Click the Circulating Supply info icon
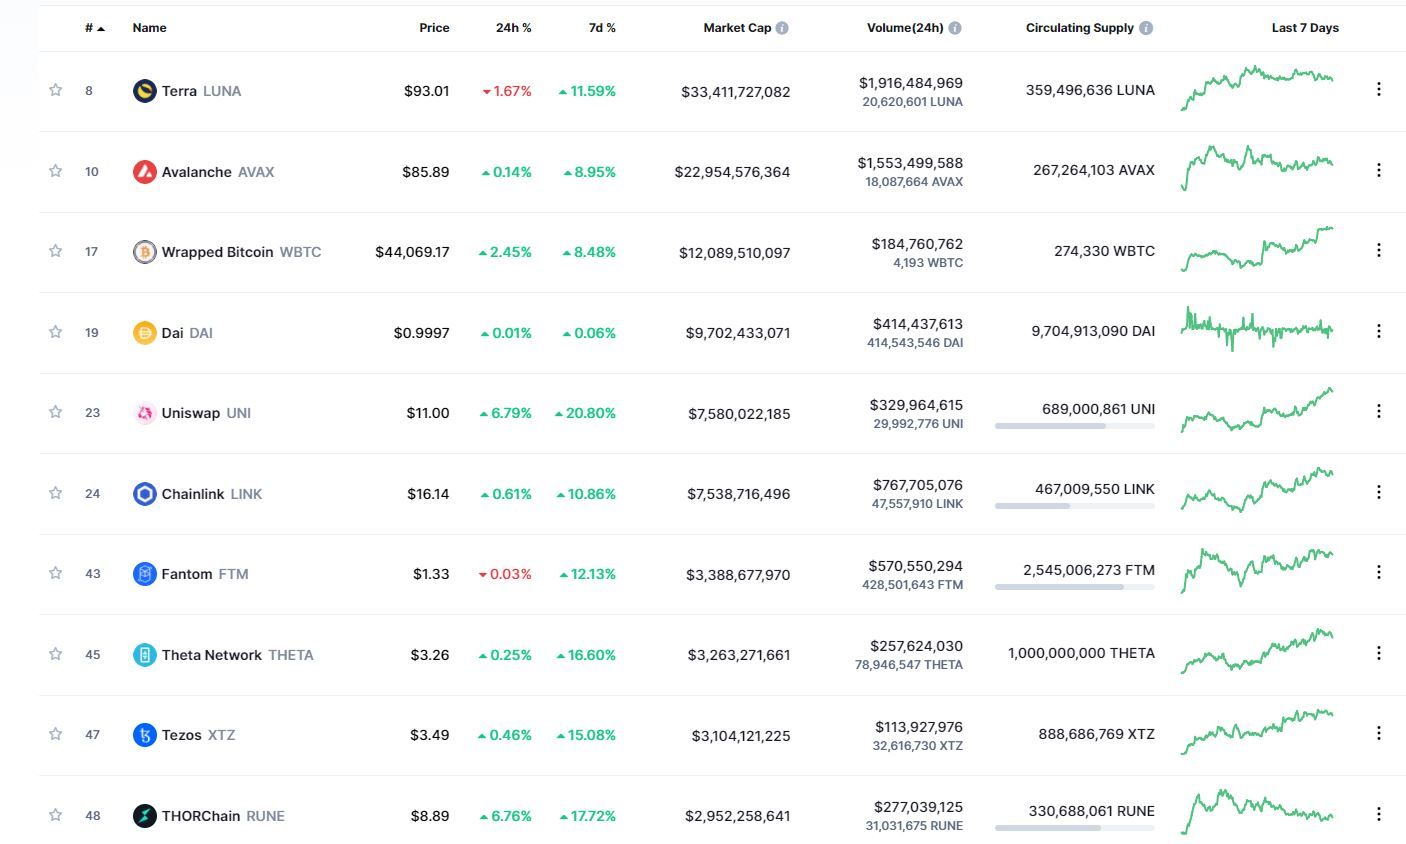Image resolution: width=1406 pixels, height=844 pixels. pyautogui.click(x=1146, y=28)
